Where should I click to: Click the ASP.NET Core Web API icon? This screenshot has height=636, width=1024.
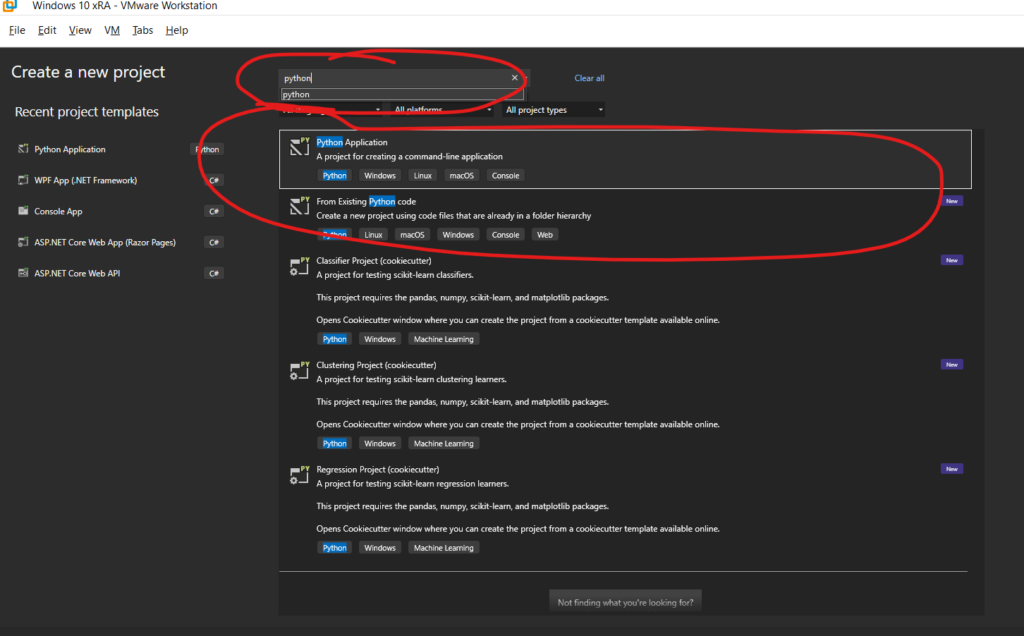pyautogui.click(x=23, y=274)
